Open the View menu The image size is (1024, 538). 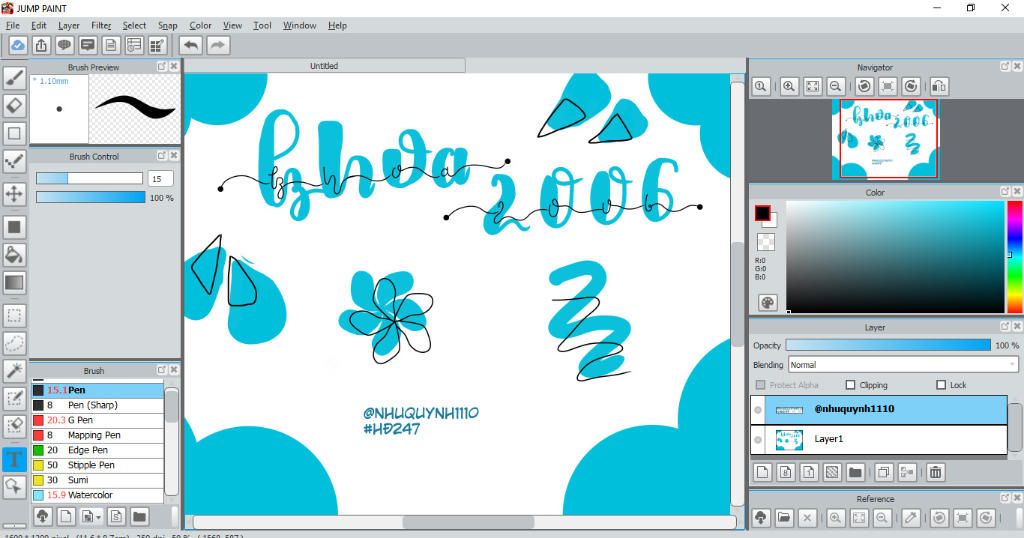[232, 25]
